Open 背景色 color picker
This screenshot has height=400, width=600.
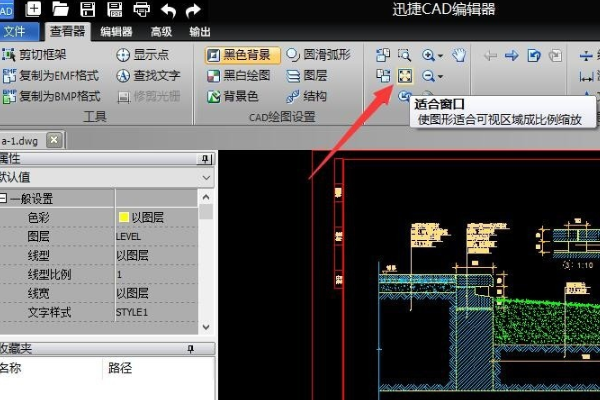coord(233,96)
